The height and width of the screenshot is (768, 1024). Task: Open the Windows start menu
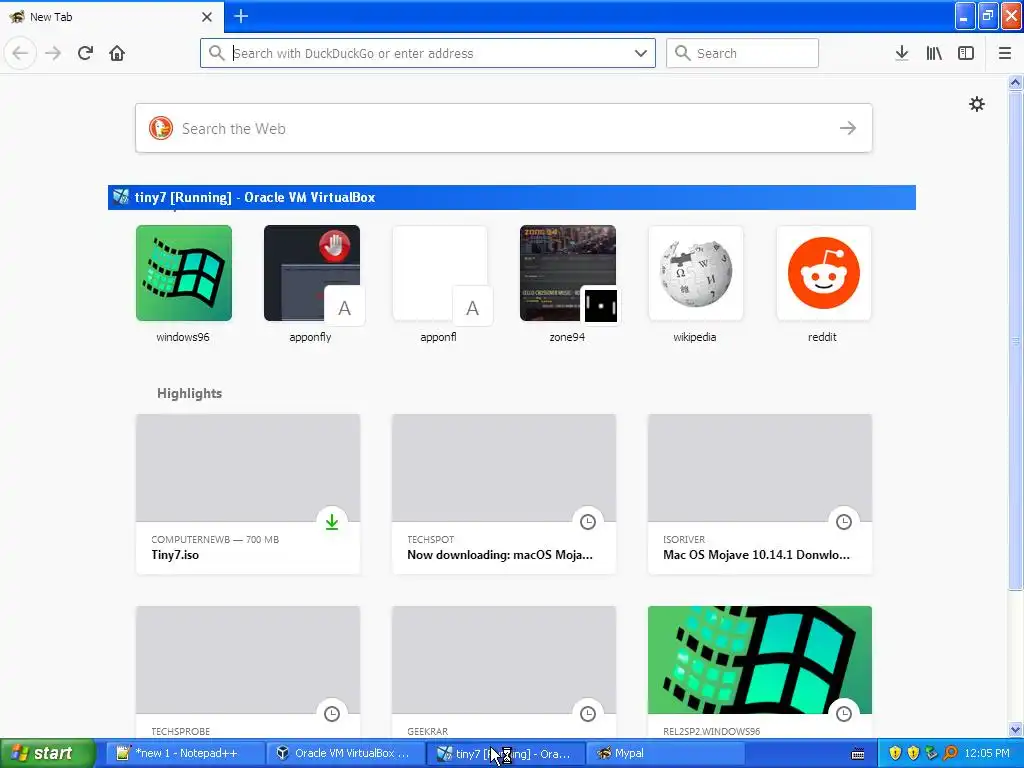click(x=48, y=753)
